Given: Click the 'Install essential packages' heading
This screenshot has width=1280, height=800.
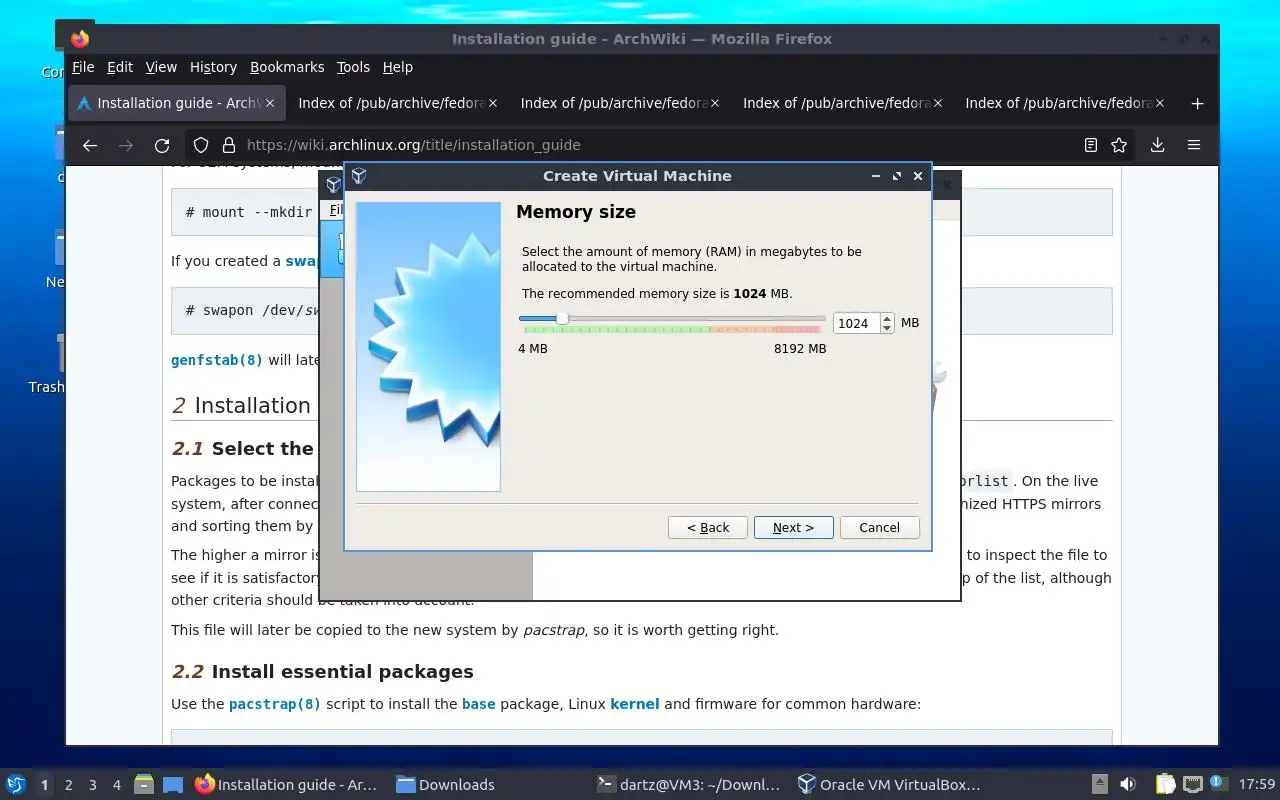Looking at the screenshot, I should pos(342,672).
